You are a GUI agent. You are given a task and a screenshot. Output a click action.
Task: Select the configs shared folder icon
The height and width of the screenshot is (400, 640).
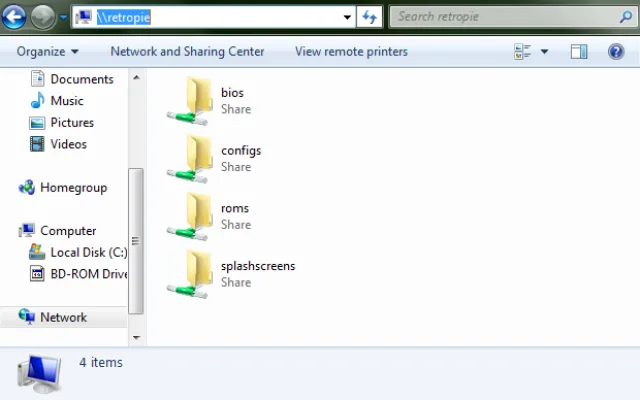point(190,158)
